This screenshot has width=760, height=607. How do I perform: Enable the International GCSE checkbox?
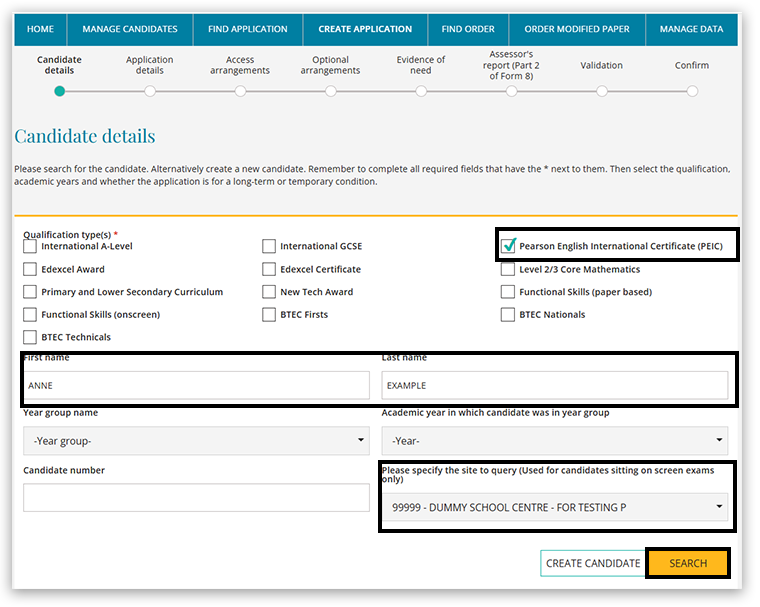(x=269, y=246)
